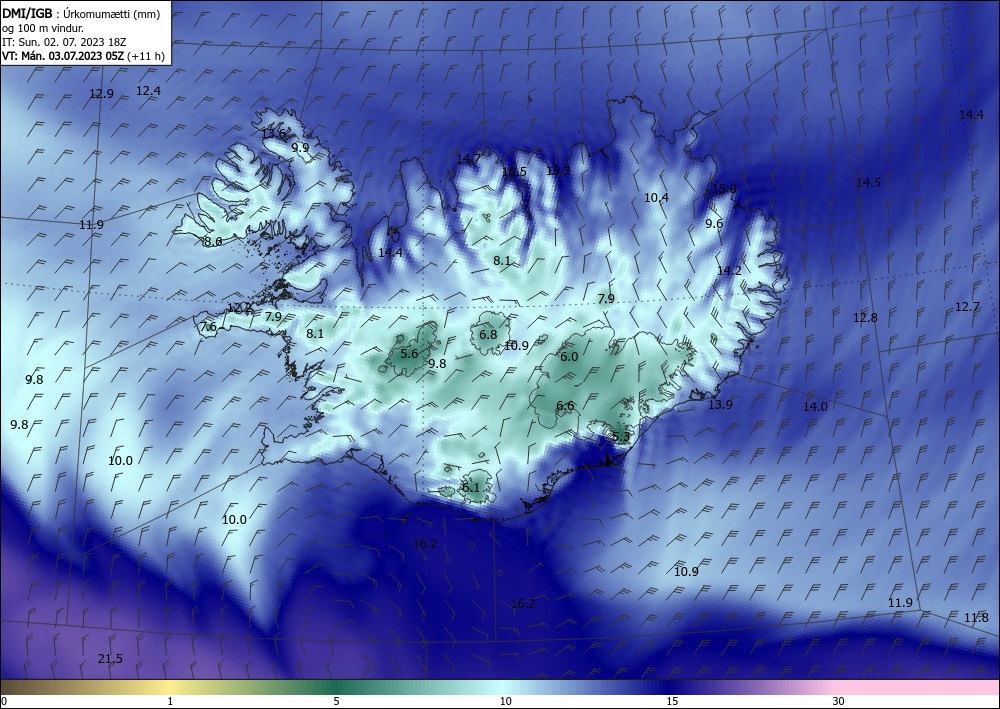Click the 12.8 value label
This screenshot has width=1000, height=709.
865,318
